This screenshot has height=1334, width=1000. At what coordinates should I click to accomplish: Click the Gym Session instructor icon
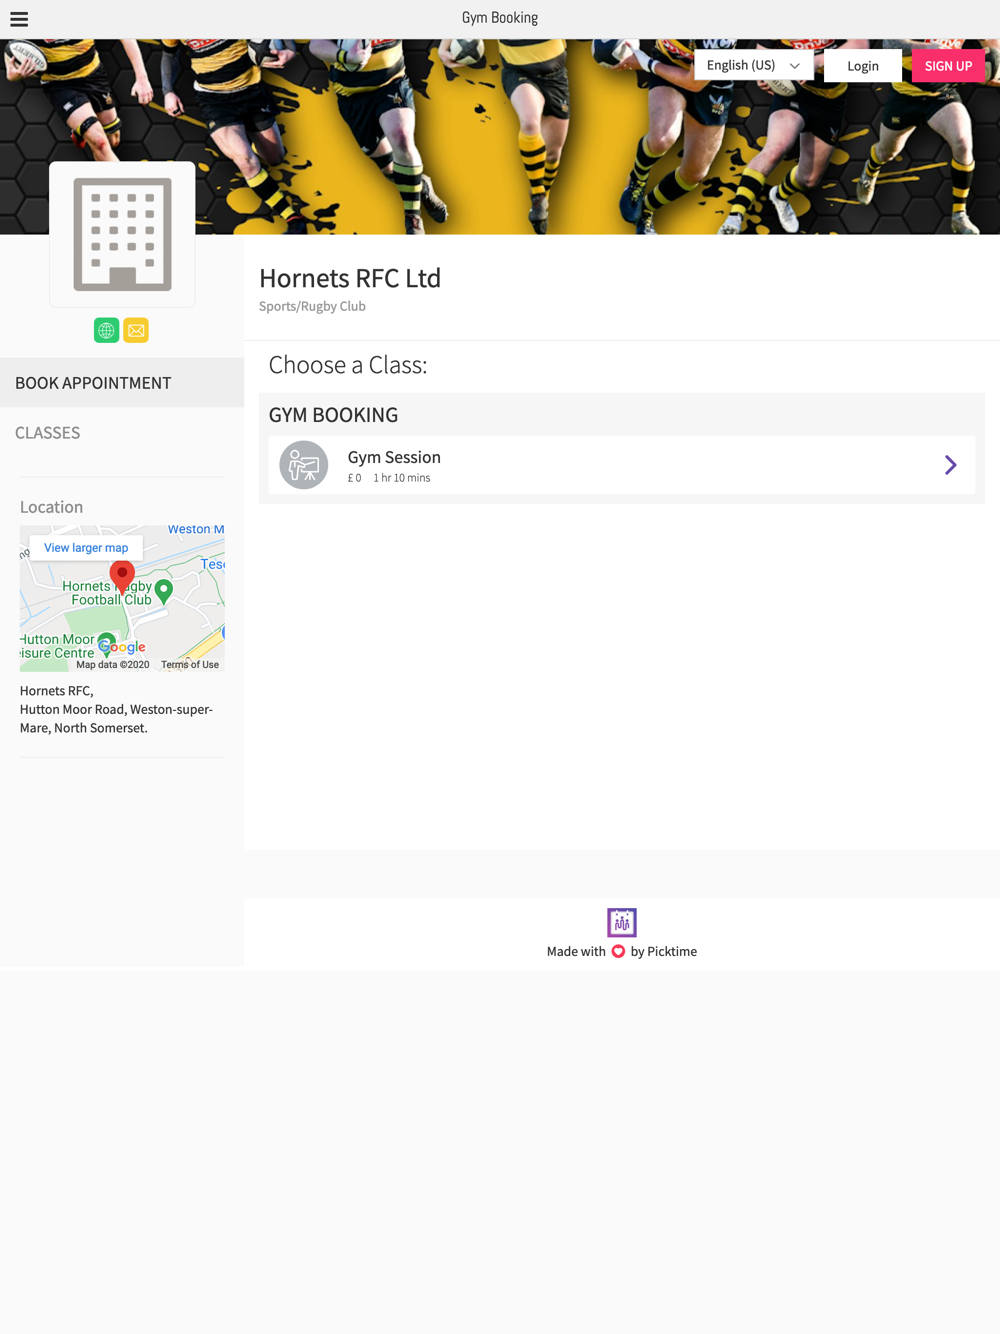coord(304,465)
